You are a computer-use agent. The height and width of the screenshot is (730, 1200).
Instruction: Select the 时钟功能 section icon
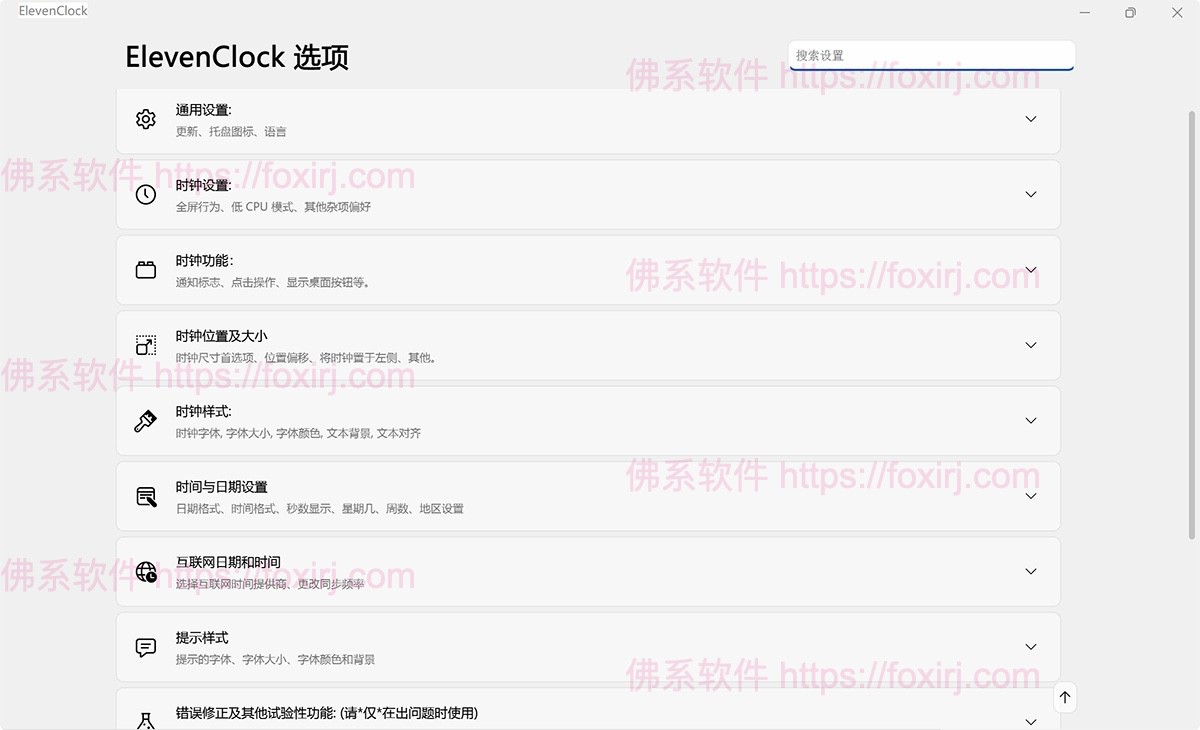coord(146,270)
